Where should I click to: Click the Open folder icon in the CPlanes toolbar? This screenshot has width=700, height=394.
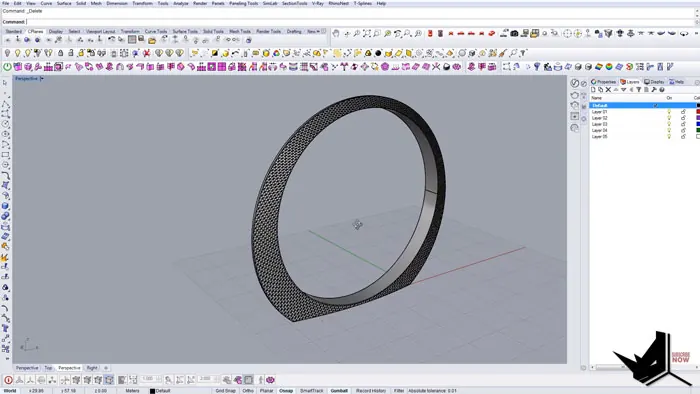pos(152,40)
